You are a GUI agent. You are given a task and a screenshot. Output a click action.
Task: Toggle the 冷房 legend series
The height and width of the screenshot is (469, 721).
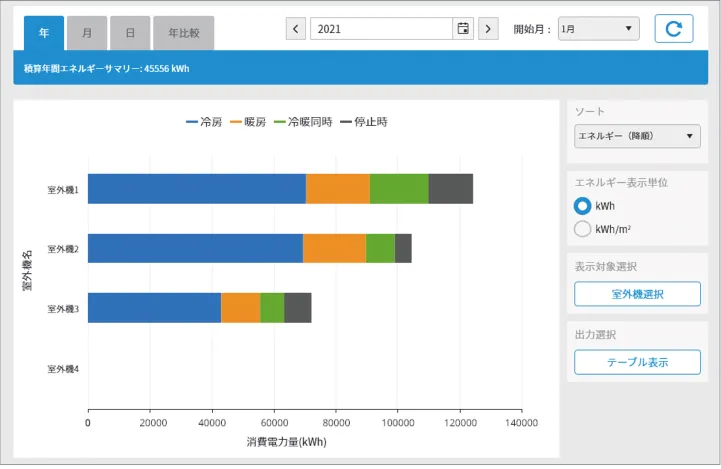tap(204, 122)
